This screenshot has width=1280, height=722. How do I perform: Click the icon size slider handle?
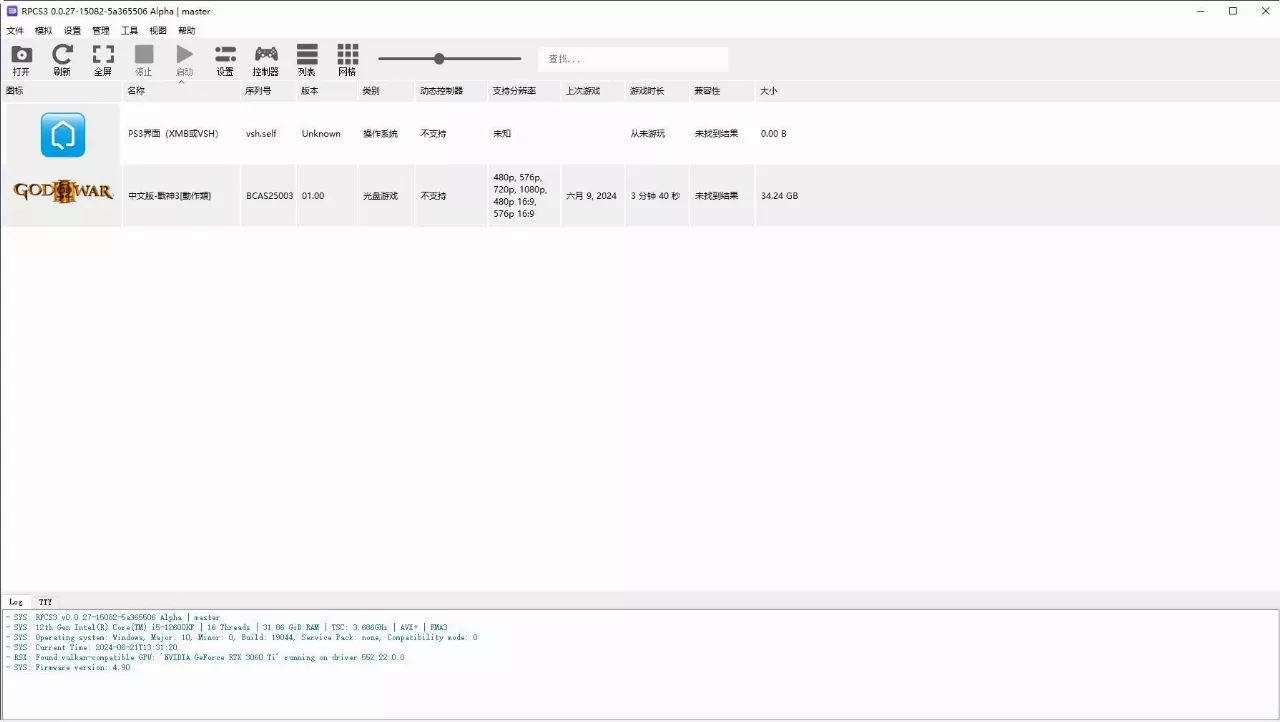439,59
